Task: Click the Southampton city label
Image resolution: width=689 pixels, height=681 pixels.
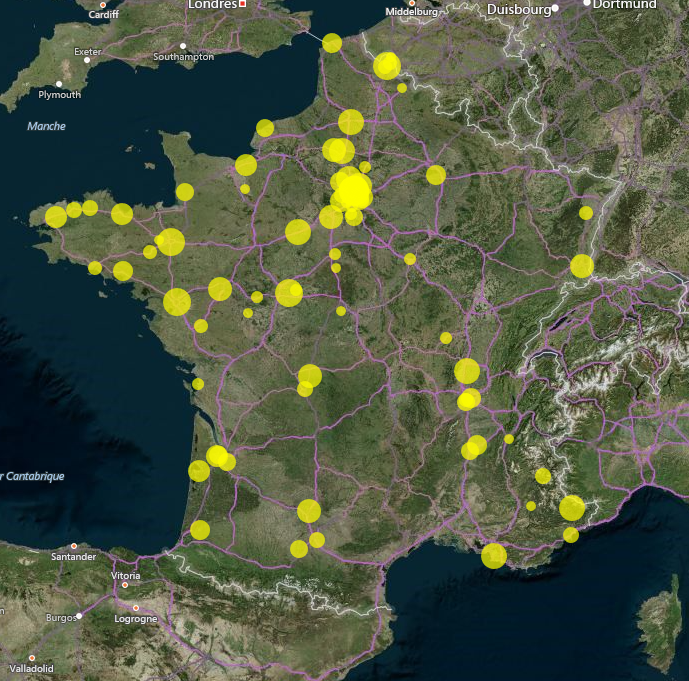Action: [x=184, y=57]
